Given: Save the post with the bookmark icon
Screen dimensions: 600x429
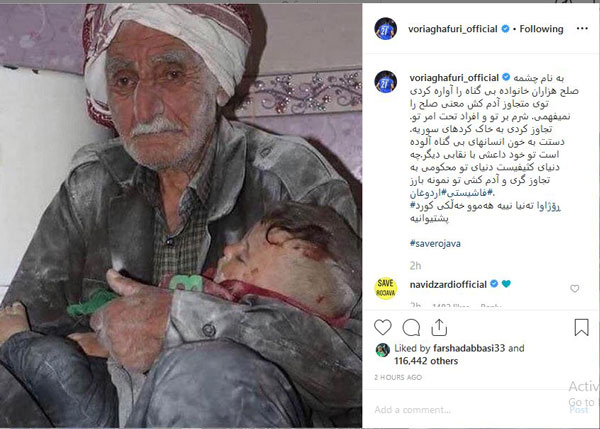Looking at the screenshot, I should tap(581, 328).
